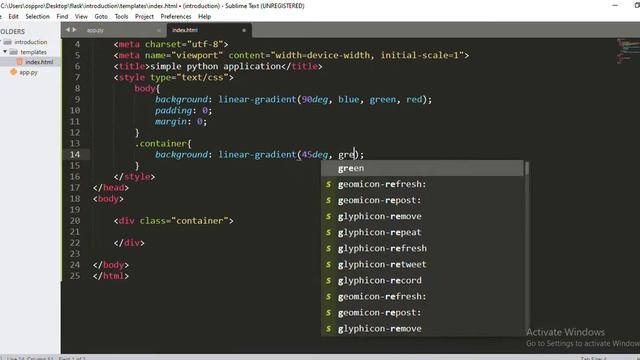The width and height of the screenshot is (640, 360).
Task: Close the app.py tab
Action: pyautogui.click(x=159, y=30)
